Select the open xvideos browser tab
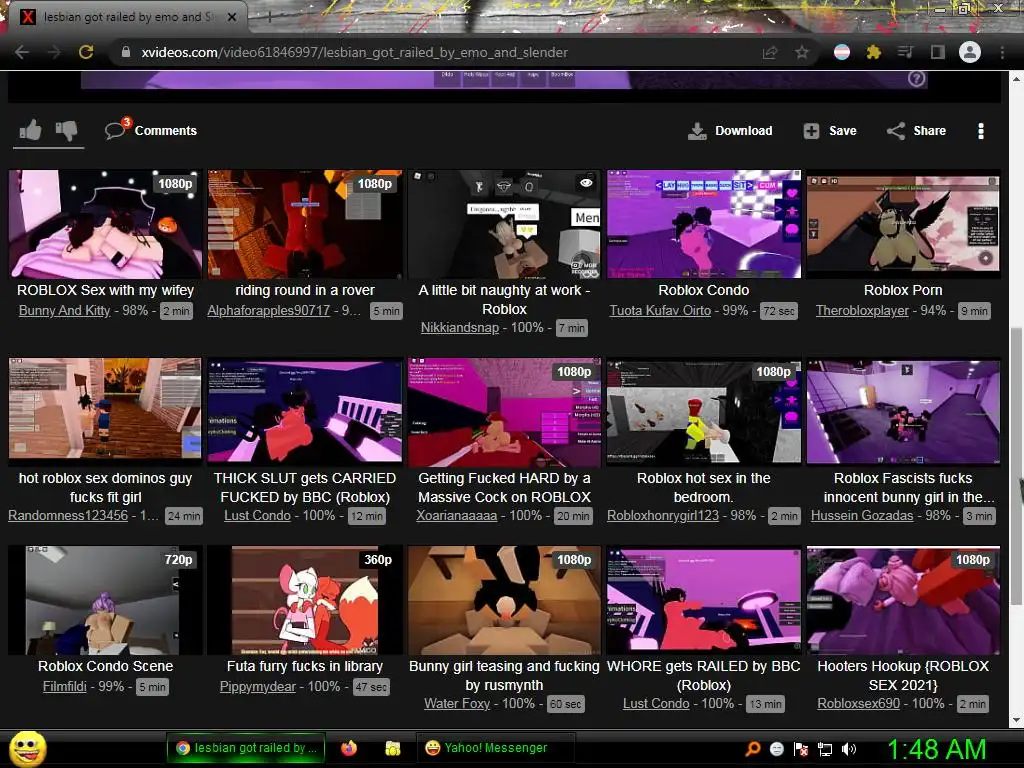 tap(127, 17)
